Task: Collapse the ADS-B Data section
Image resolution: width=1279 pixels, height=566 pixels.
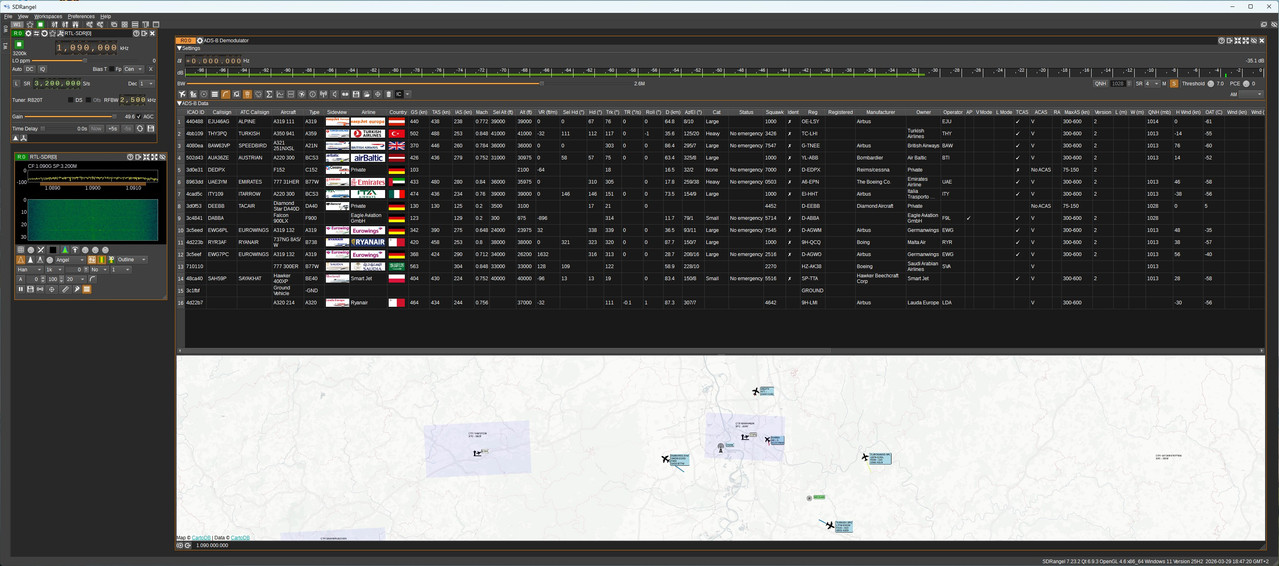Action: coord(179,103)
